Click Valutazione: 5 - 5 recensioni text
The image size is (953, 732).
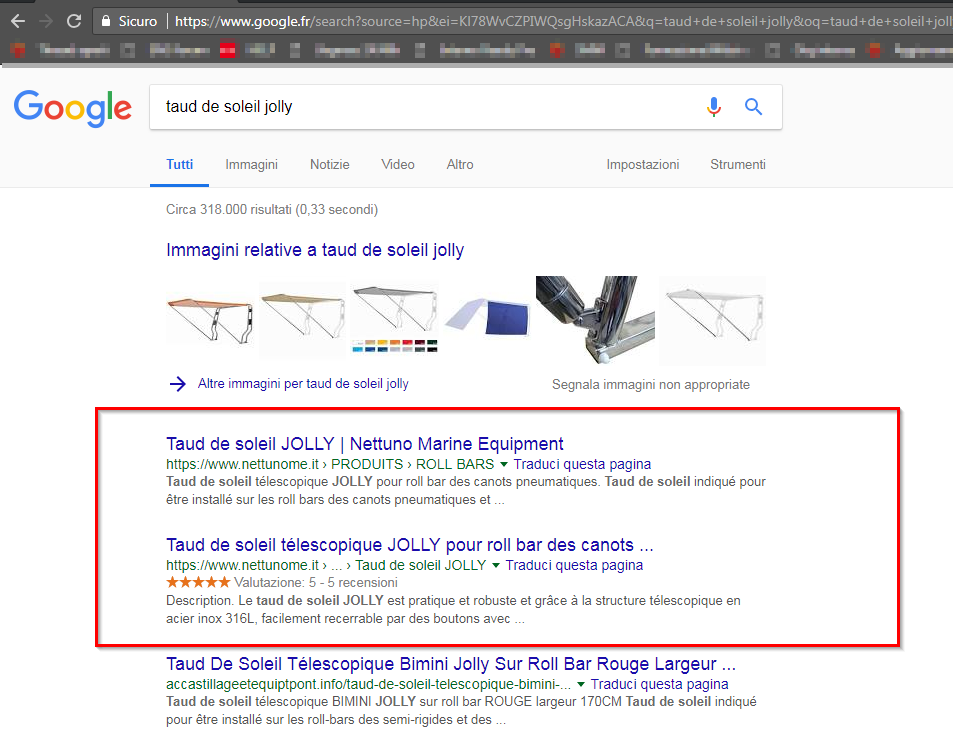316,582
